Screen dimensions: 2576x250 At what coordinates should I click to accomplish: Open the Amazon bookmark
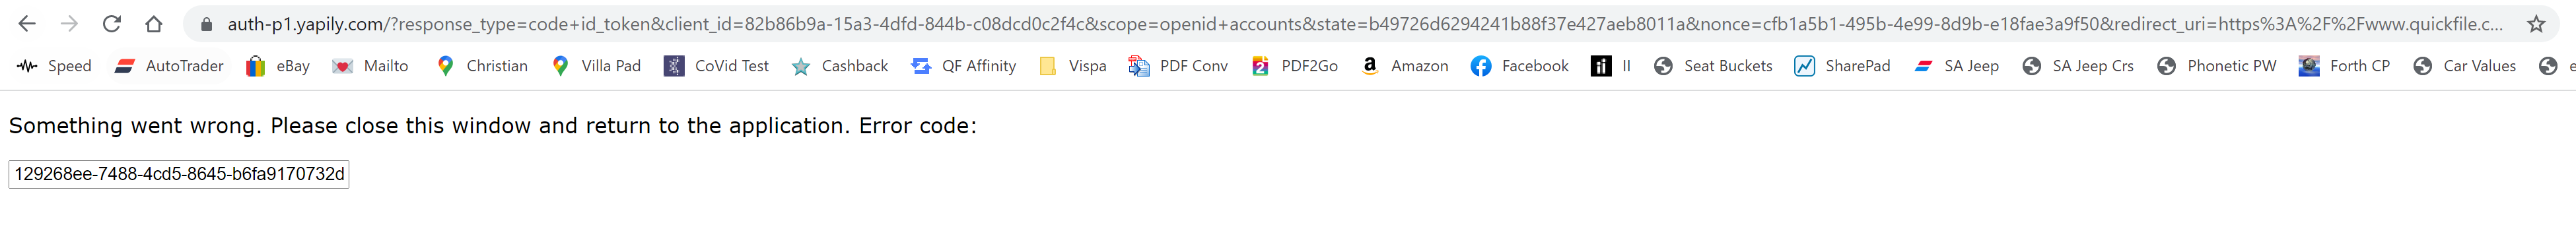pyautogui.click(x=1404, y=66)
